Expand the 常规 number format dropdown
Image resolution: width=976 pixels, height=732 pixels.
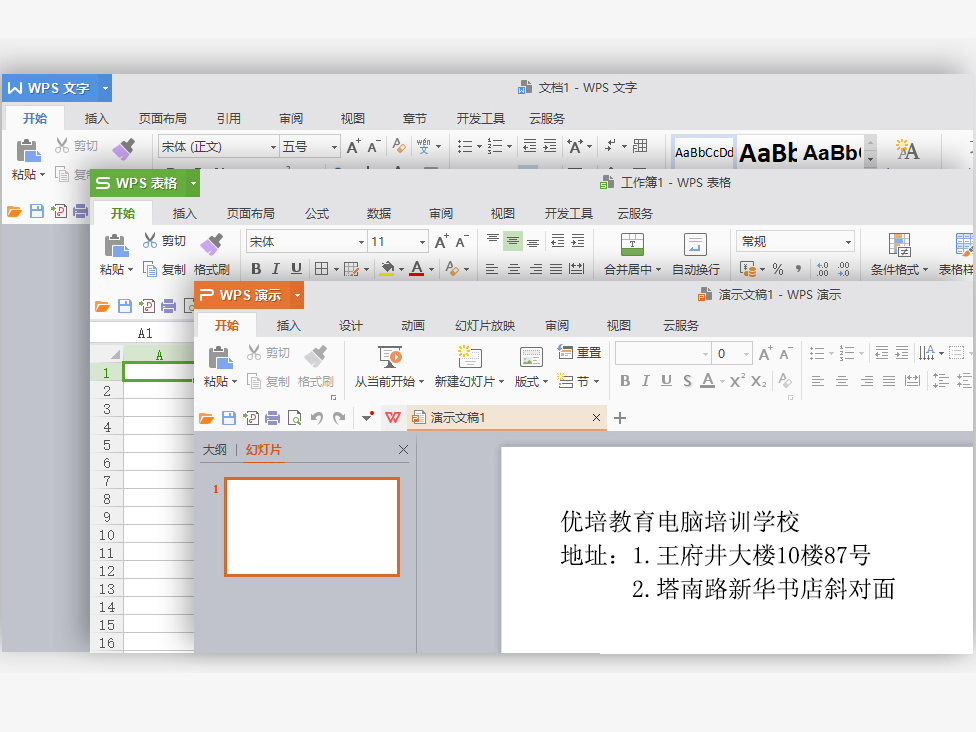click(848, 242)
